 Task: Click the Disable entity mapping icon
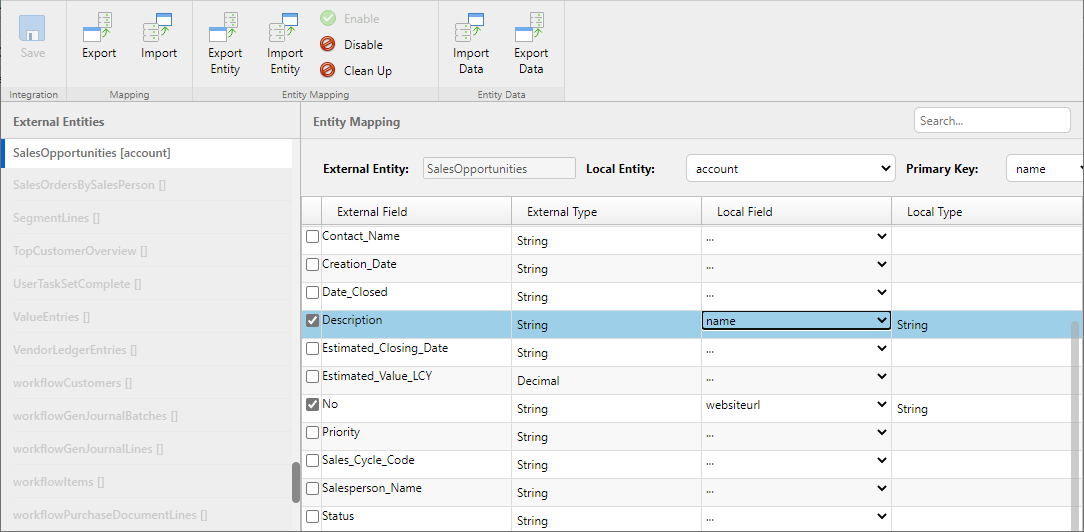(x=327, y=45)
